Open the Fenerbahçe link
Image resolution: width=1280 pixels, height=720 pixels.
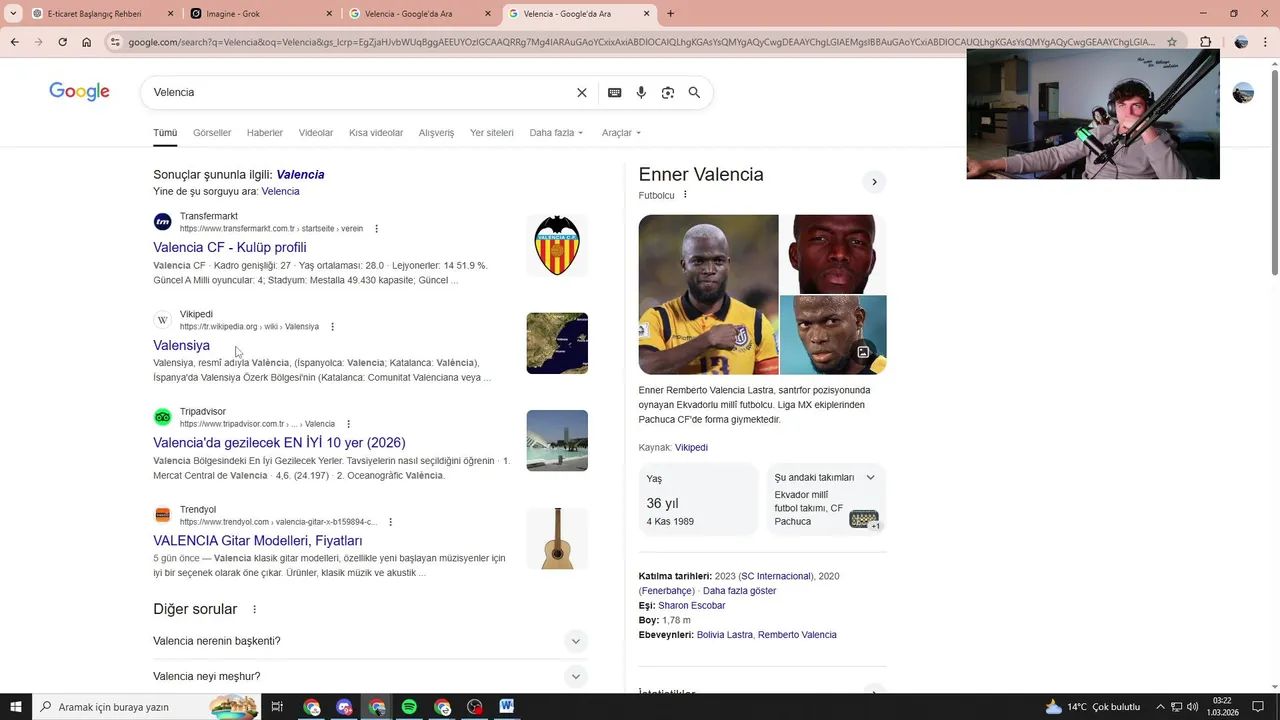coord(667,591)
